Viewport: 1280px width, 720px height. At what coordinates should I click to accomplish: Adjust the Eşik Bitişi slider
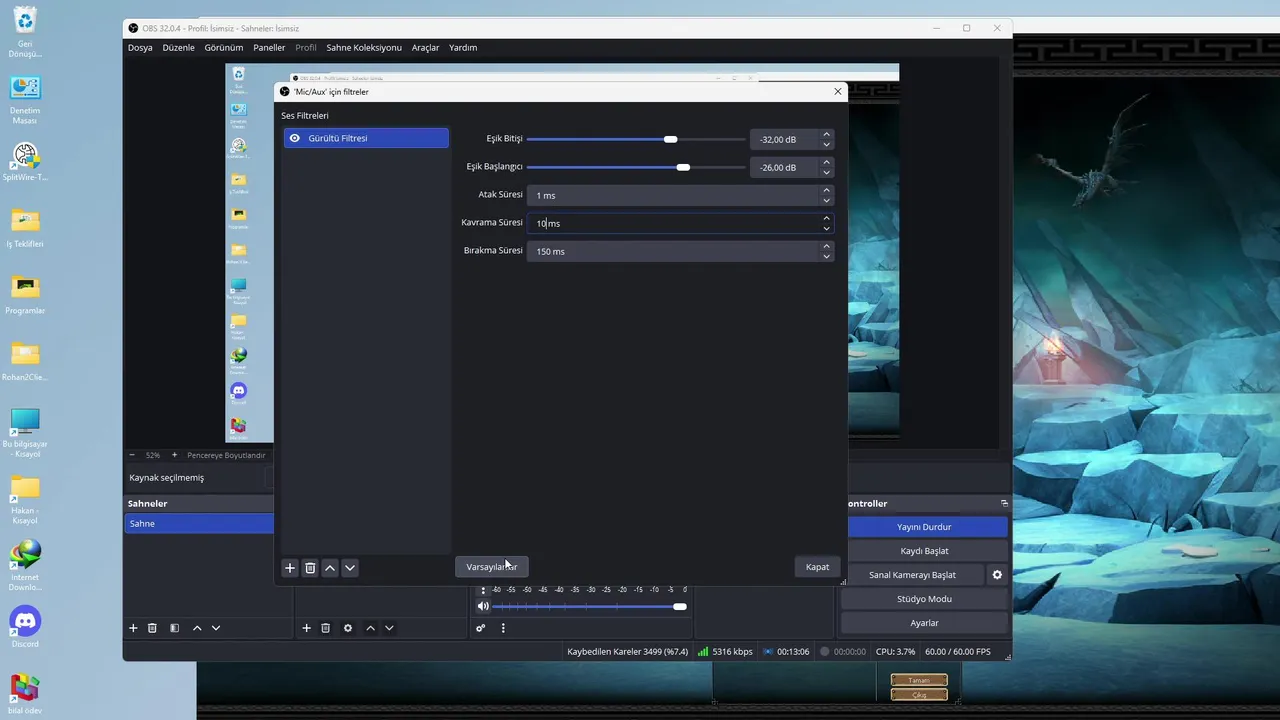635,139
